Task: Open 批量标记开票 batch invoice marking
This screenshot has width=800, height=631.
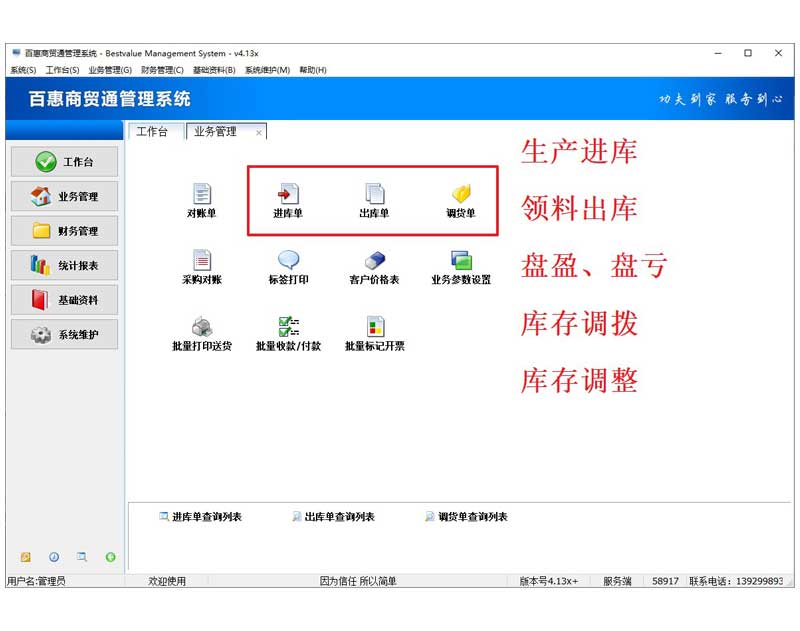Action: coord(374,334)
